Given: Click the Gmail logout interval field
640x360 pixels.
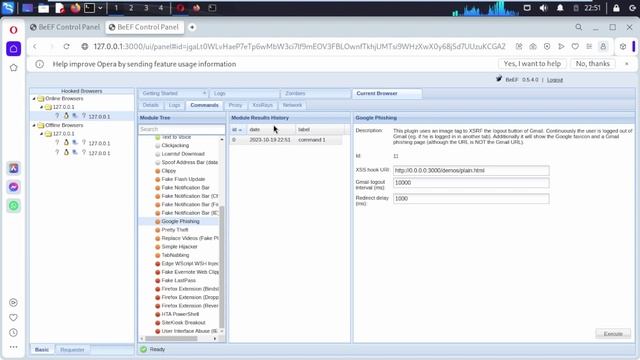Looking at the screenshot, I should click(x=471, y=183).
